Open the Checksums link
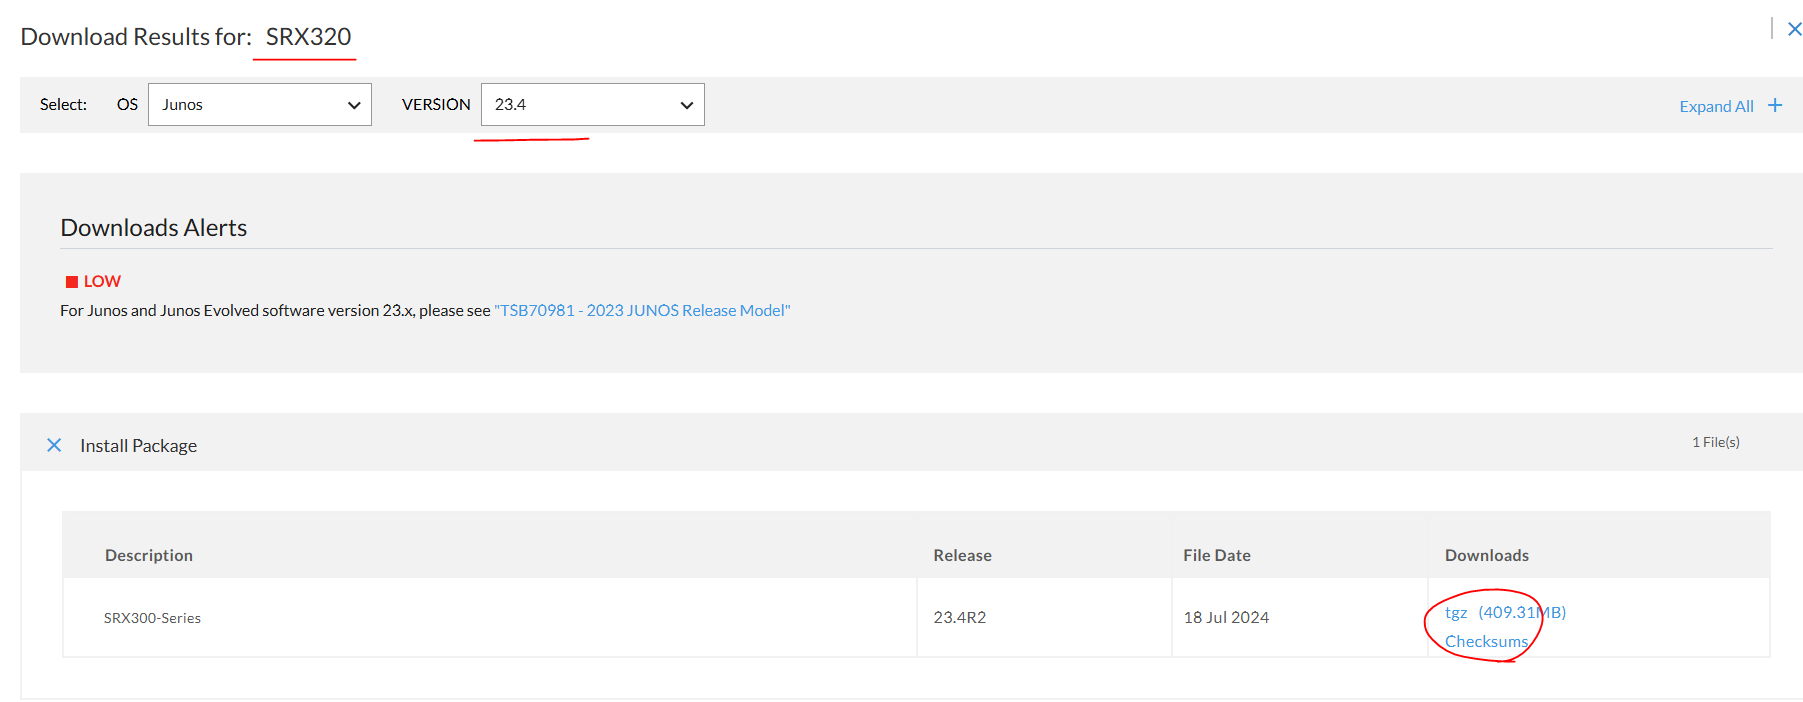1803x702 pixels. tap(1486, 641)
